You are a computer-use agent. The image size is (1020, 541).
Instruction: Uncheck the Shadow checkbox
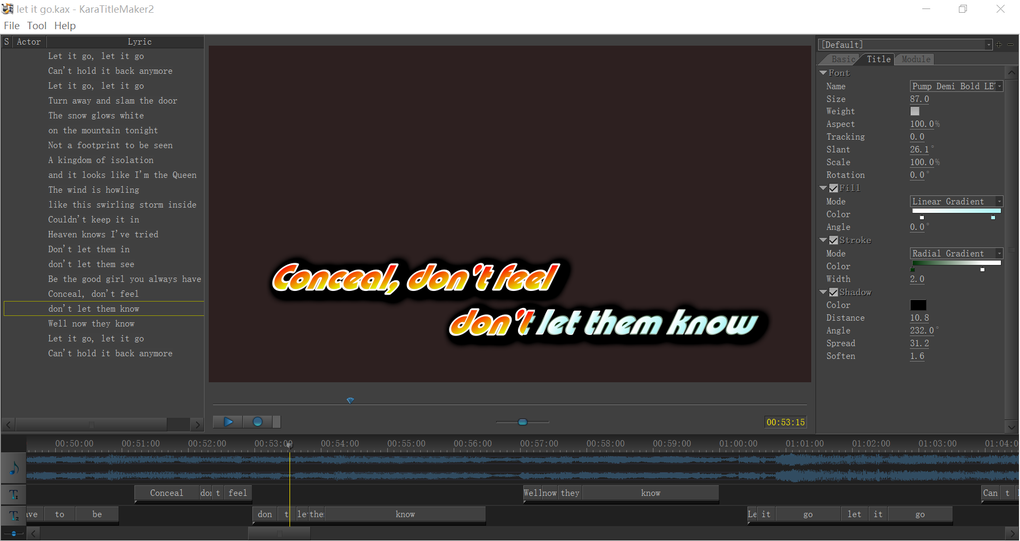coord(833,293)
